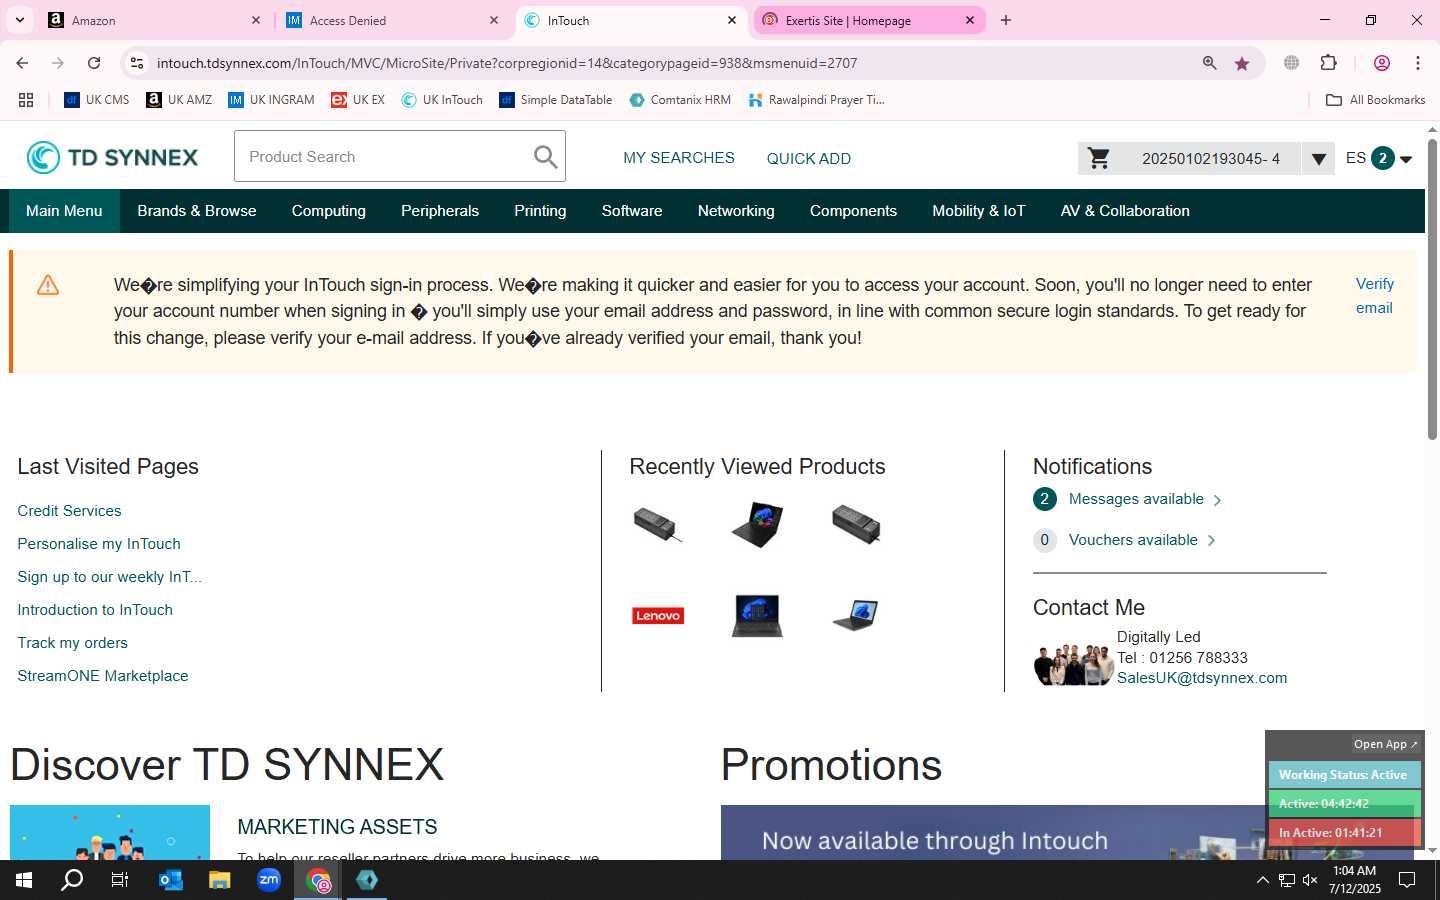The height and width of the screenshot is (900, 1440).
Task: Open the apps grid in bookmarks bar
Action: pyautogui.click(x=26, y=100)
